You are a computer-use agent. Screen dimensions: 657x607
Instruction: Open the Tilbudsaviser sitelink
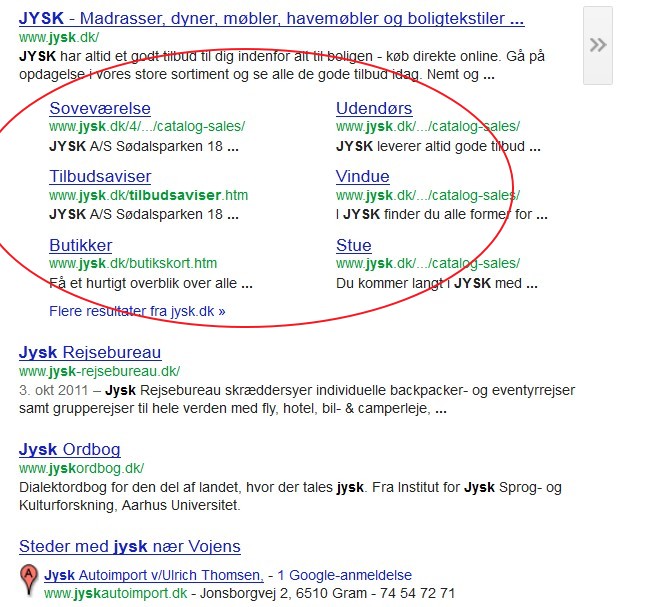(x=100, y=176)
